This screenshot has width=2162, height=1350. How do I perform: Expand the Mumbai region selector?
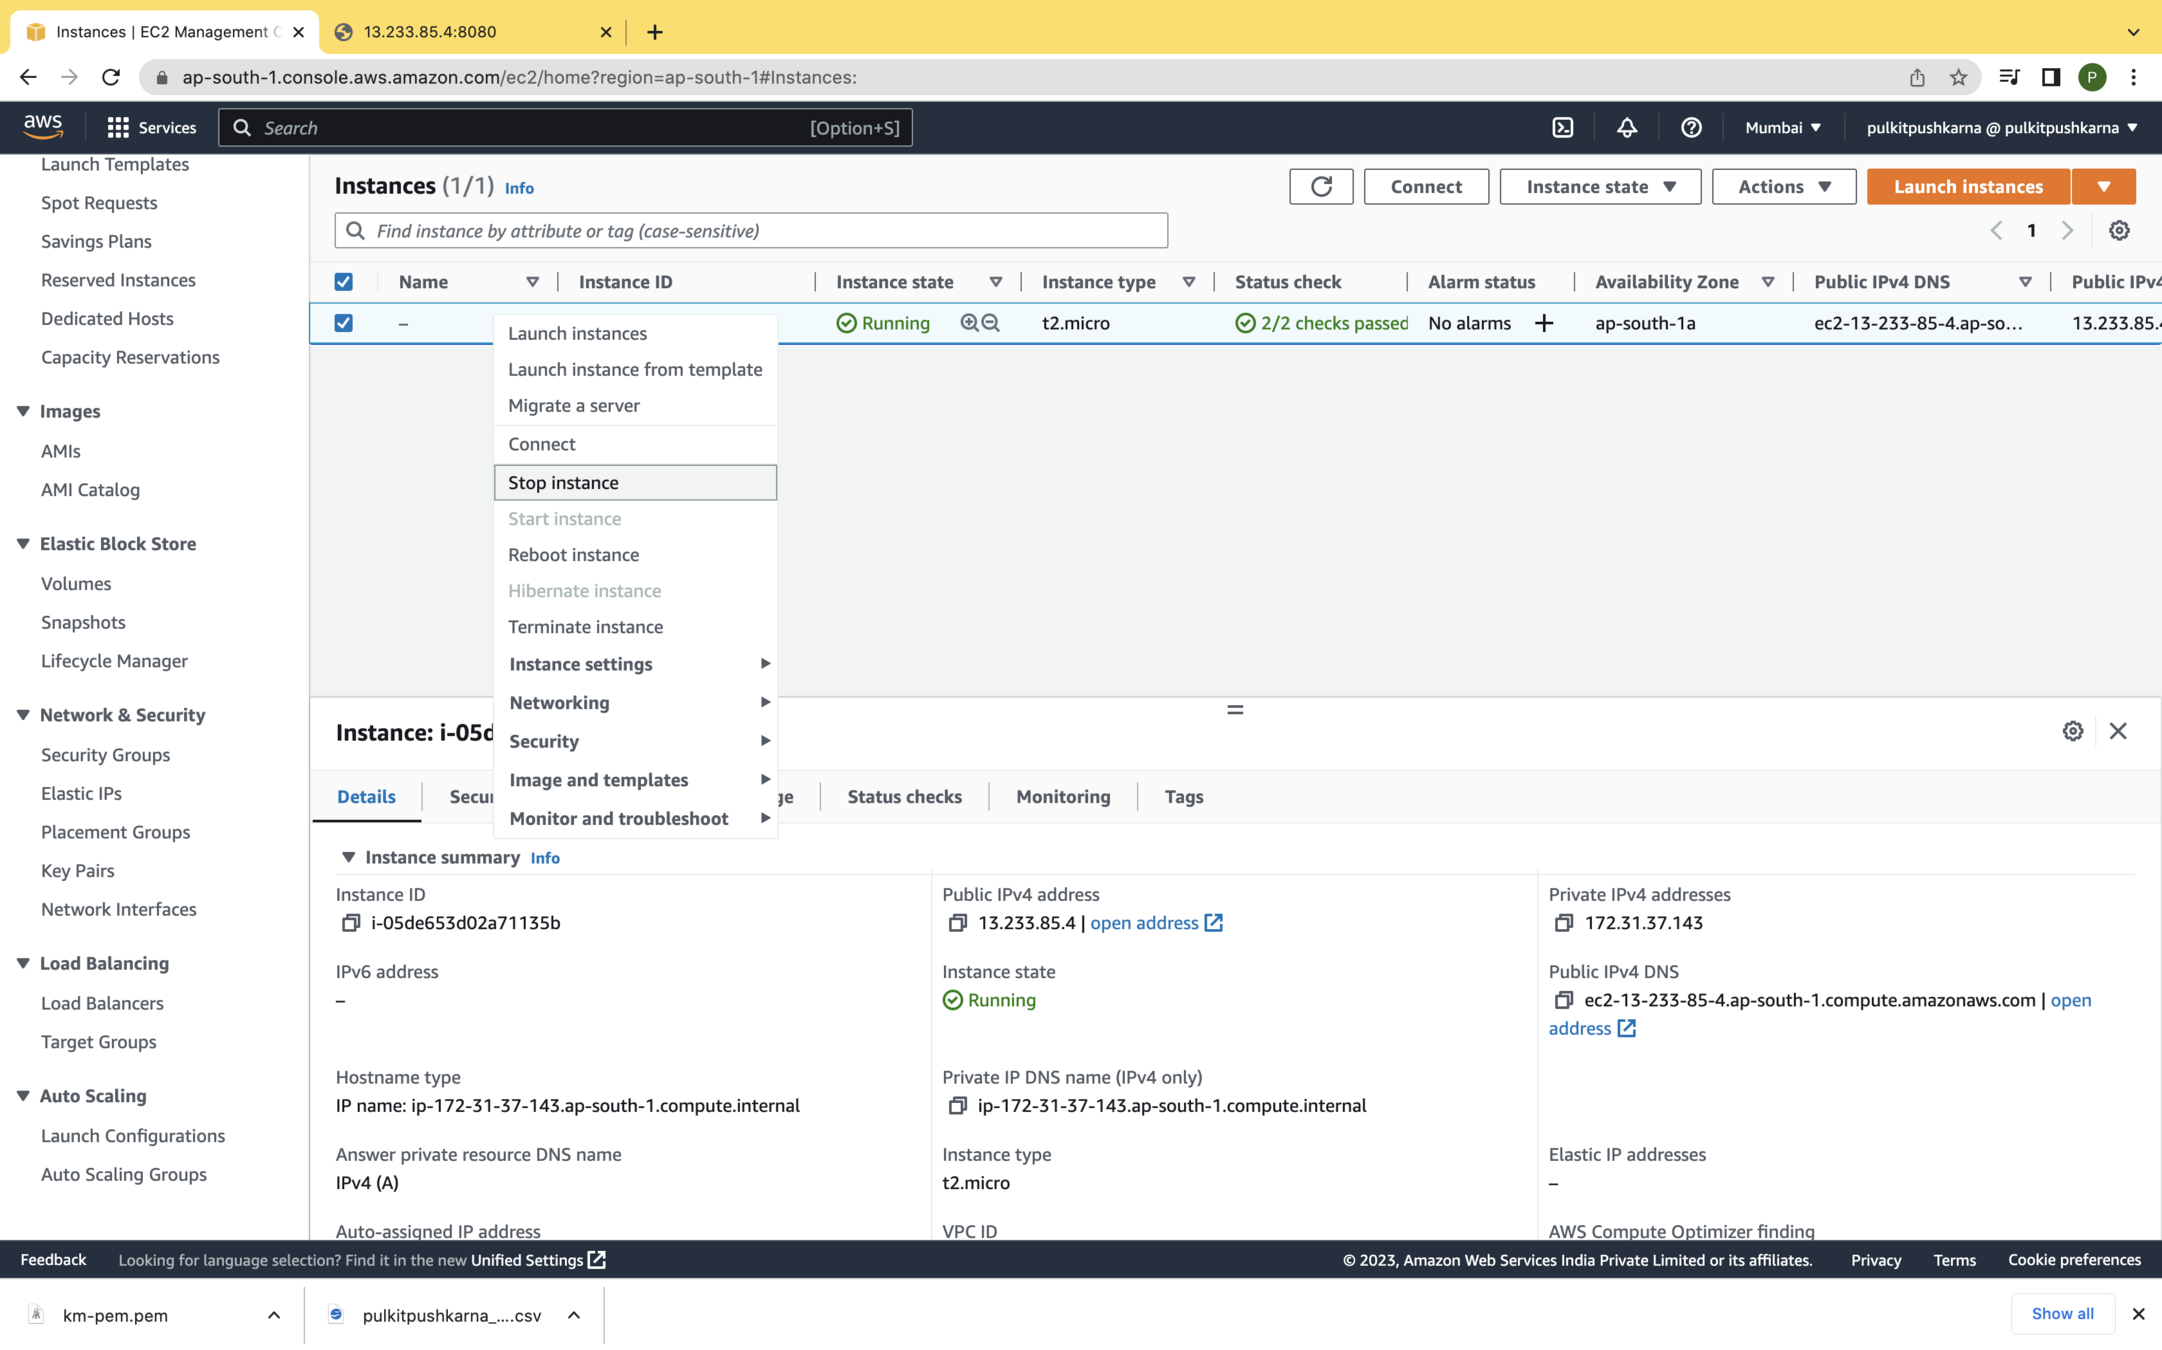[x=1783, y=128]
